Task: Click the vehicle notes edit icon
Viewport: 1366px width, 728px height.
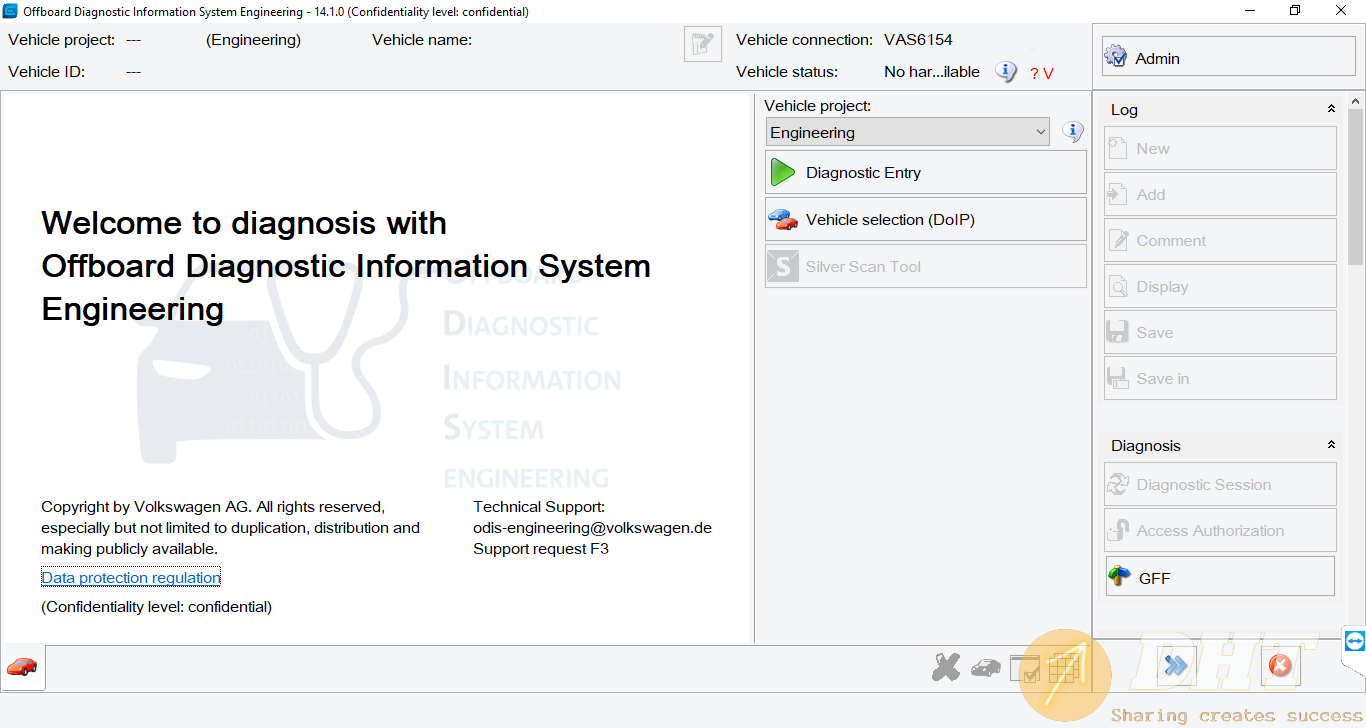Action: 703,45
